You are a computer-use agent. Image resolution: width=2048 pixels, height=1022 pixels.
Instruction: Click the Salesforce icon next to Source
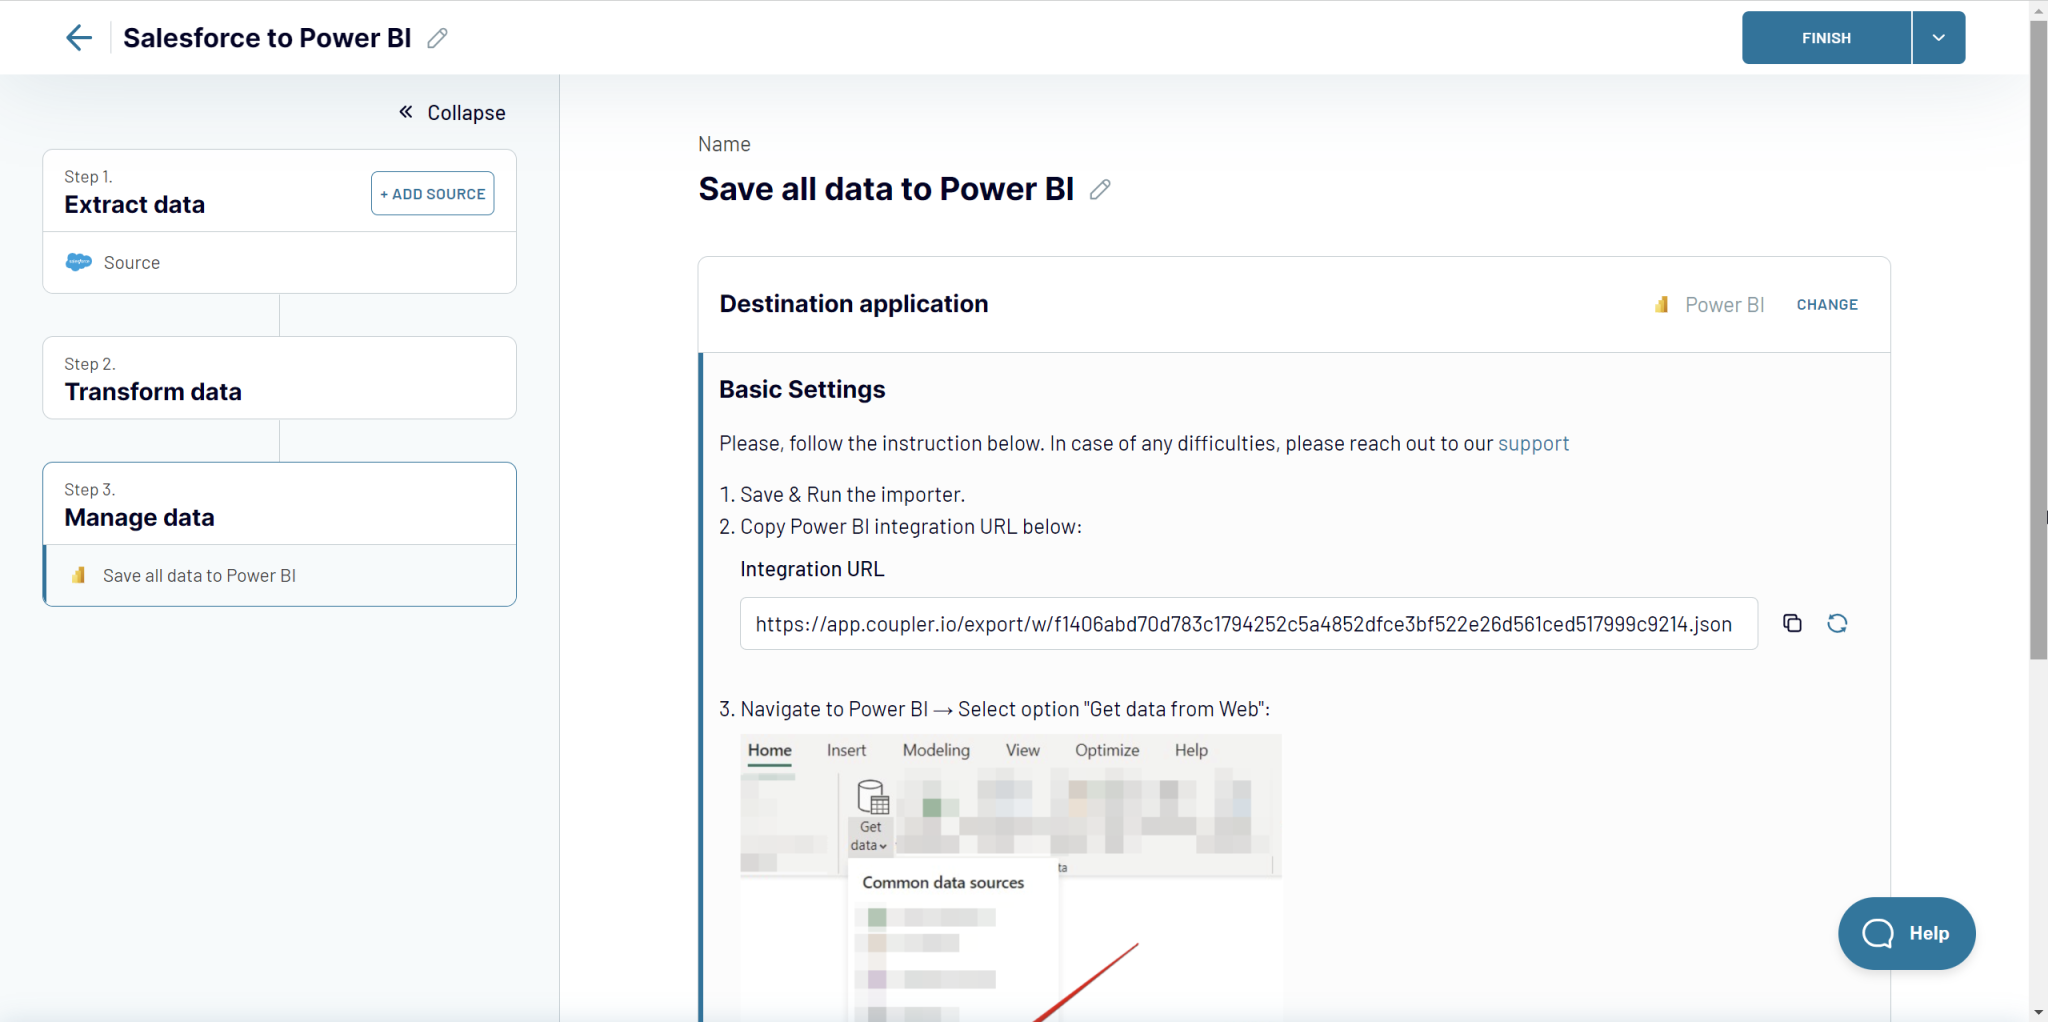77,262
